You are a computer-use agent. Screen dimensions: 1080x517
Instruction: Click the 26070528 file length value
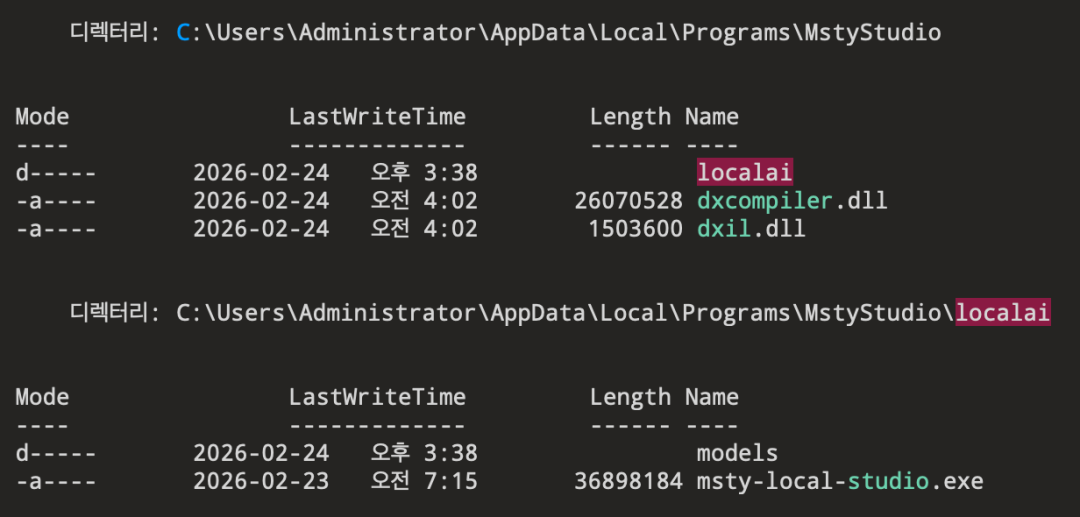tap(628, 201)
